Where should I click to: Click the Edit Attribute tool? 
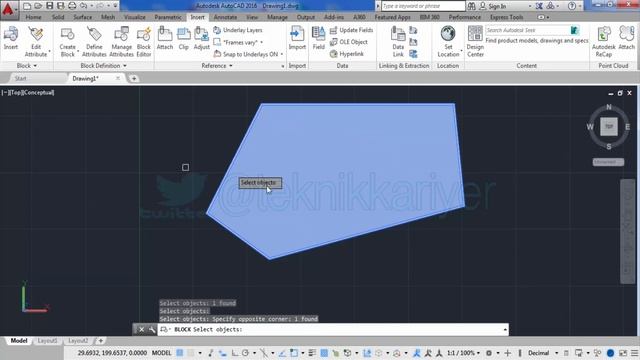point(36,42)
